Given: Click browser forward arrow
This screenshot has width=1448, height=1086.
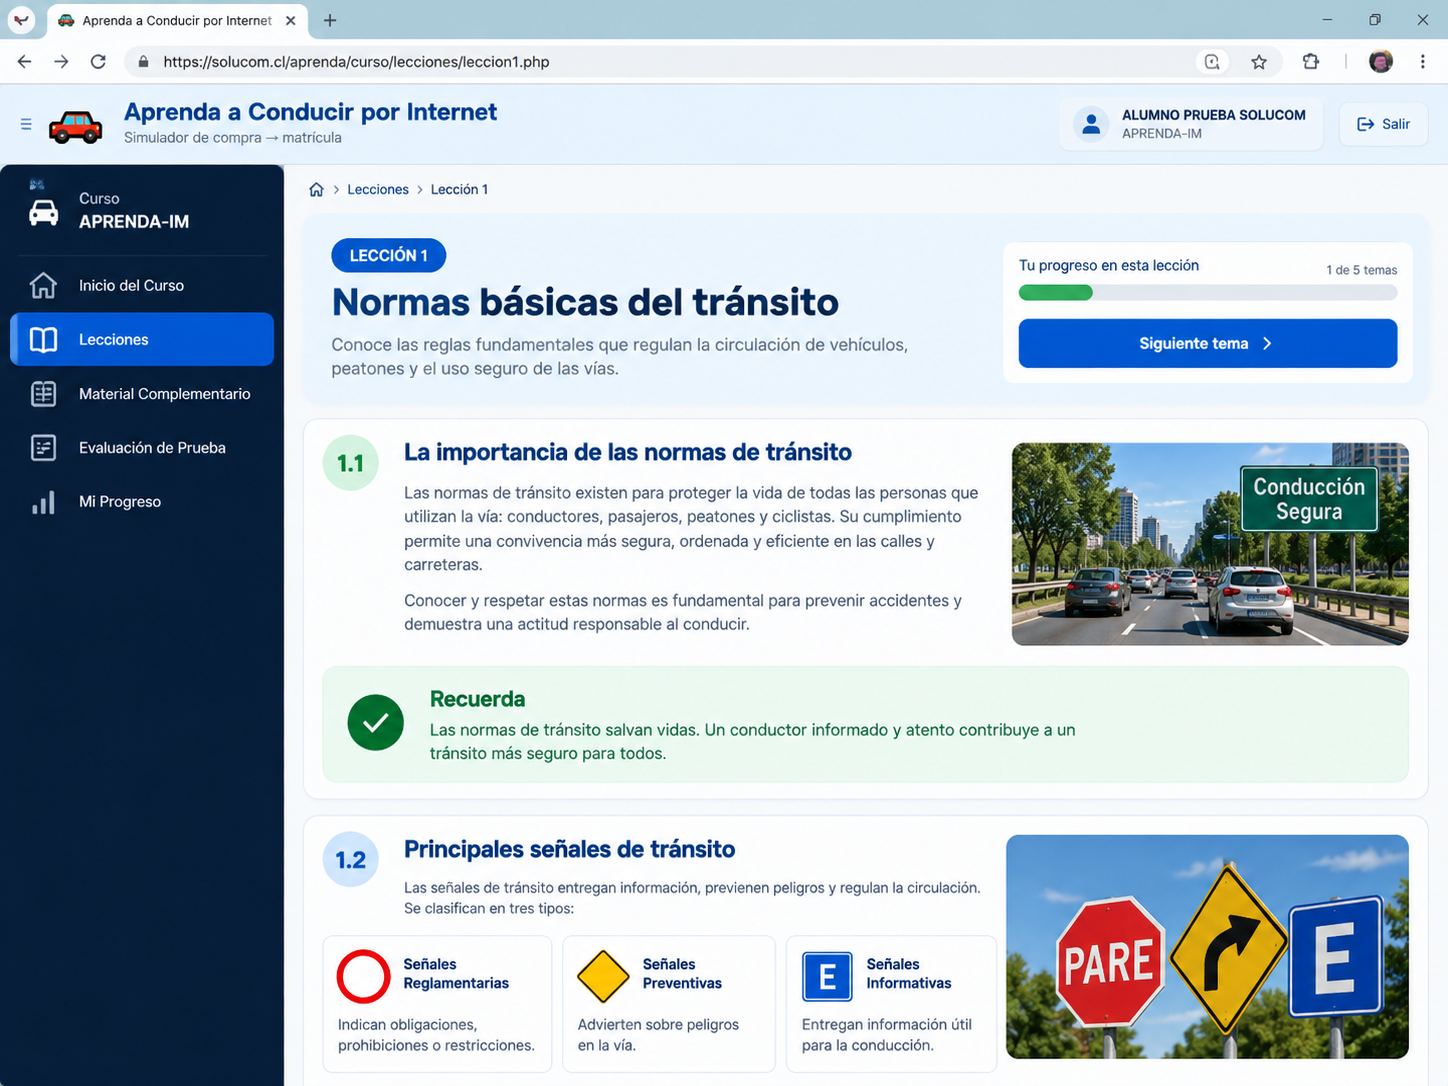Looking at the screenshot, I should [61, 62].
